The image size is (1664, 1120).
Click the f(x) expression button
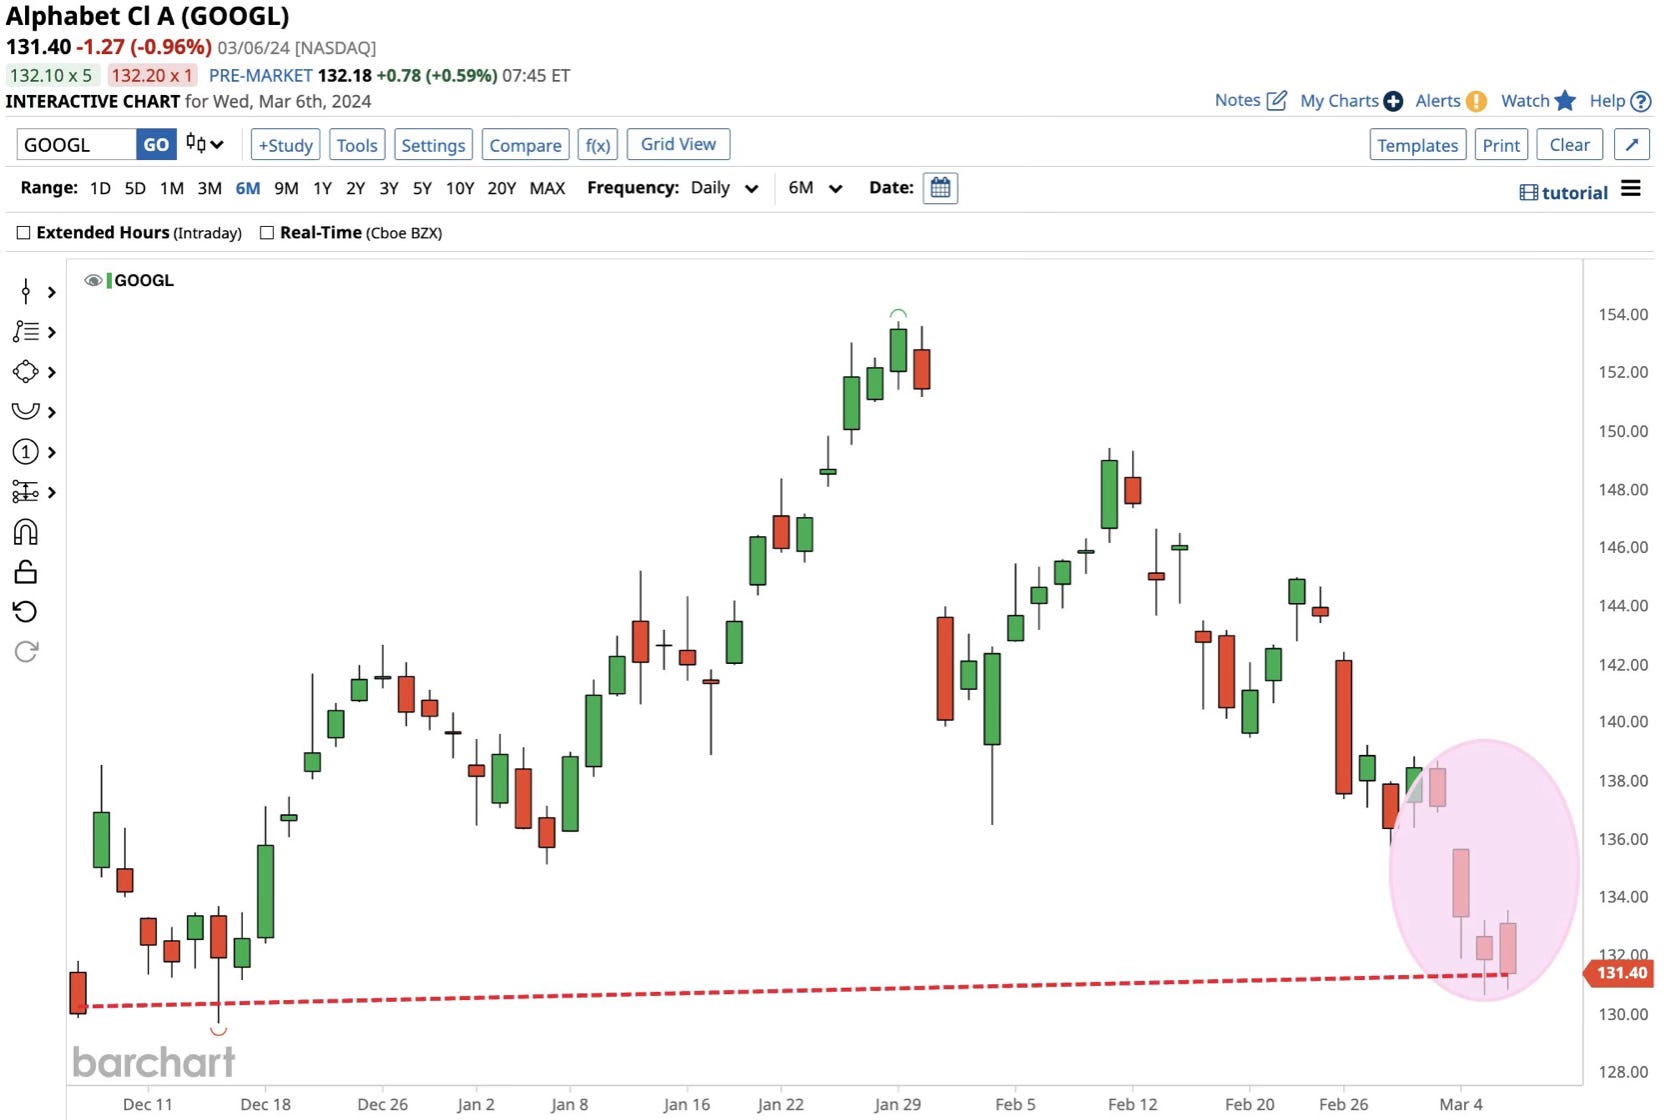(598, 145)
